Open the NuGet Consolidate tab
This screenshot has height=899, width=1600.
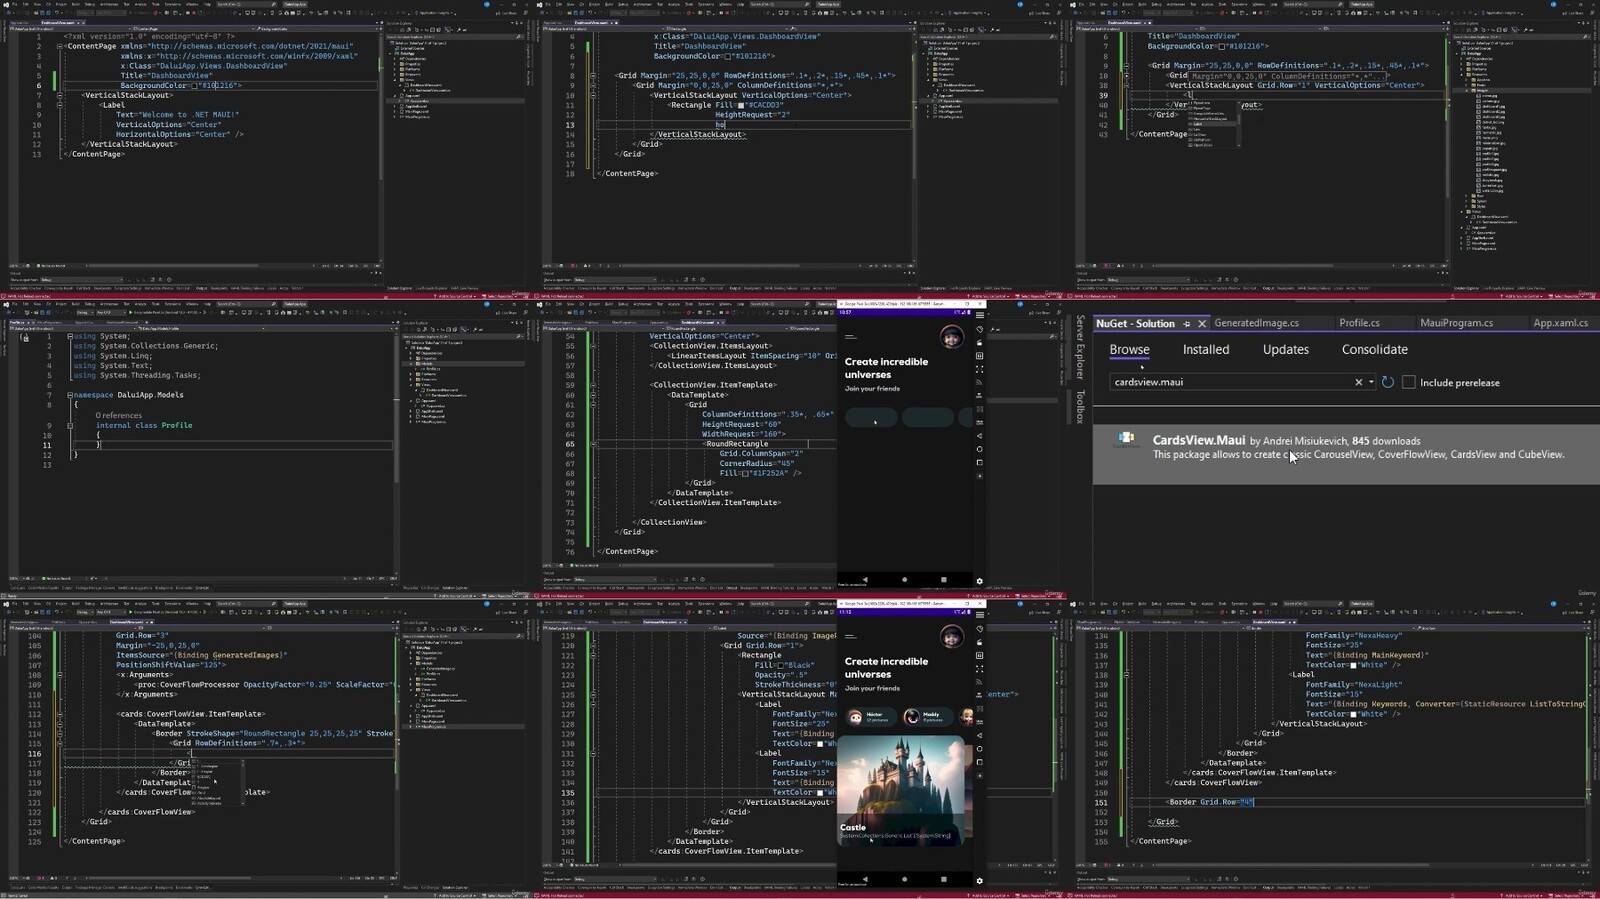[x=1374, y=349]
